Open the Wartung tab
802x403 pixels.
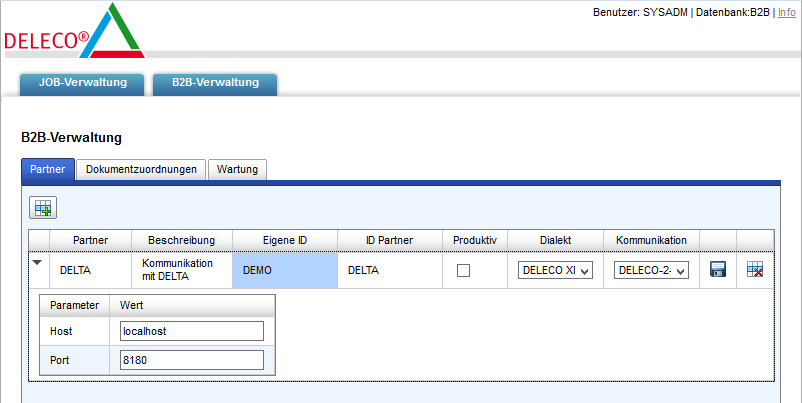click(237, 170)
